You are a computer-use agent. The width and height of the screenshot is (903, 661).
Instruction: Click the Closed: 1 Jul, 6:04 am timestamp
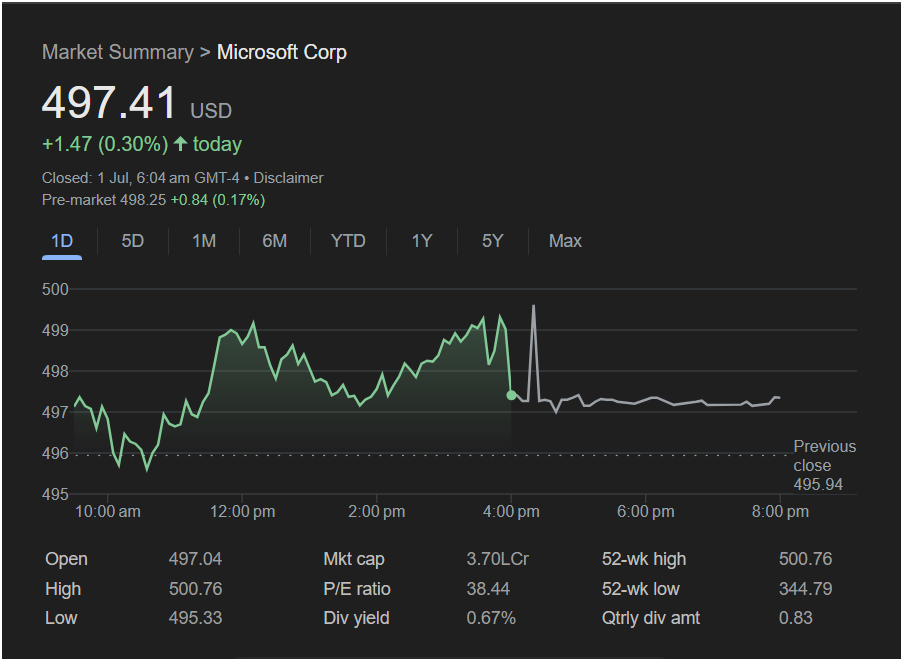[x=141, y=178]
